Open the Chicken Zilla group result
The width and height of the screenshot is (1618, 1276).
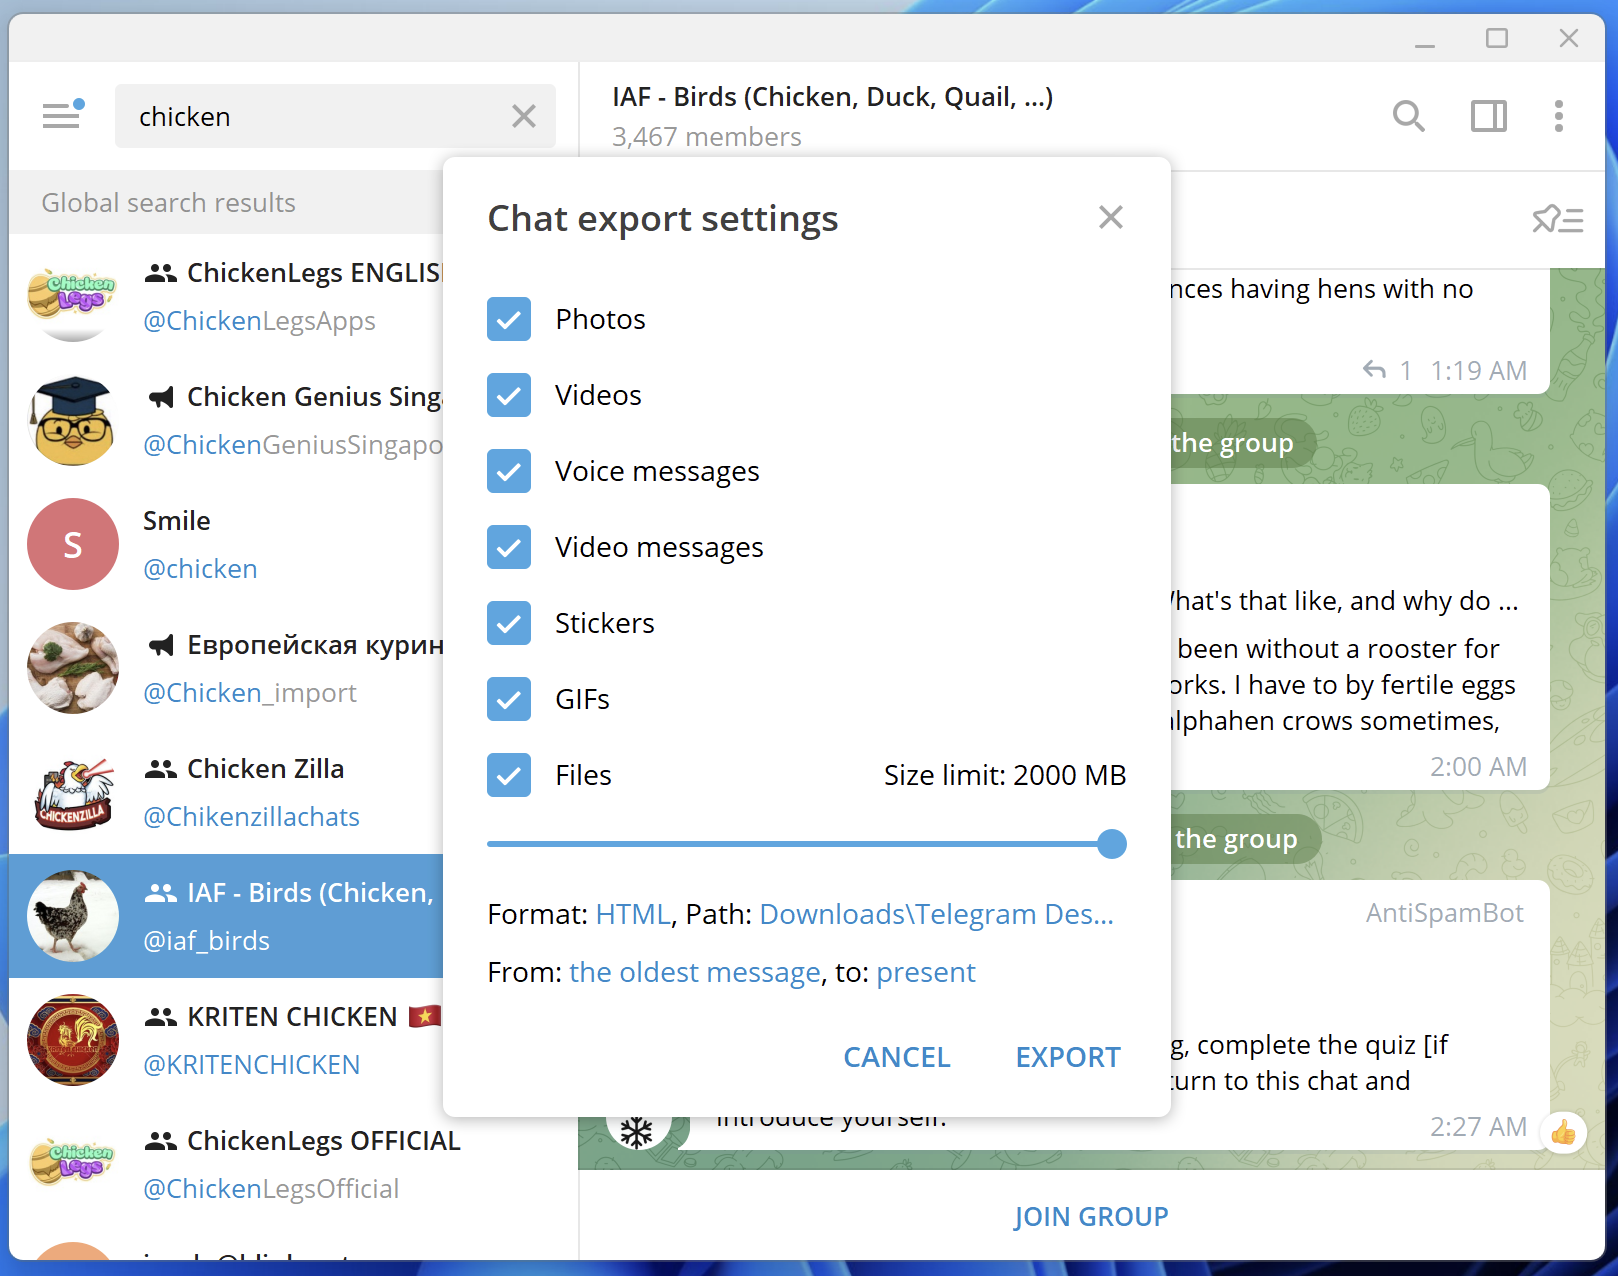coord(227,792)
